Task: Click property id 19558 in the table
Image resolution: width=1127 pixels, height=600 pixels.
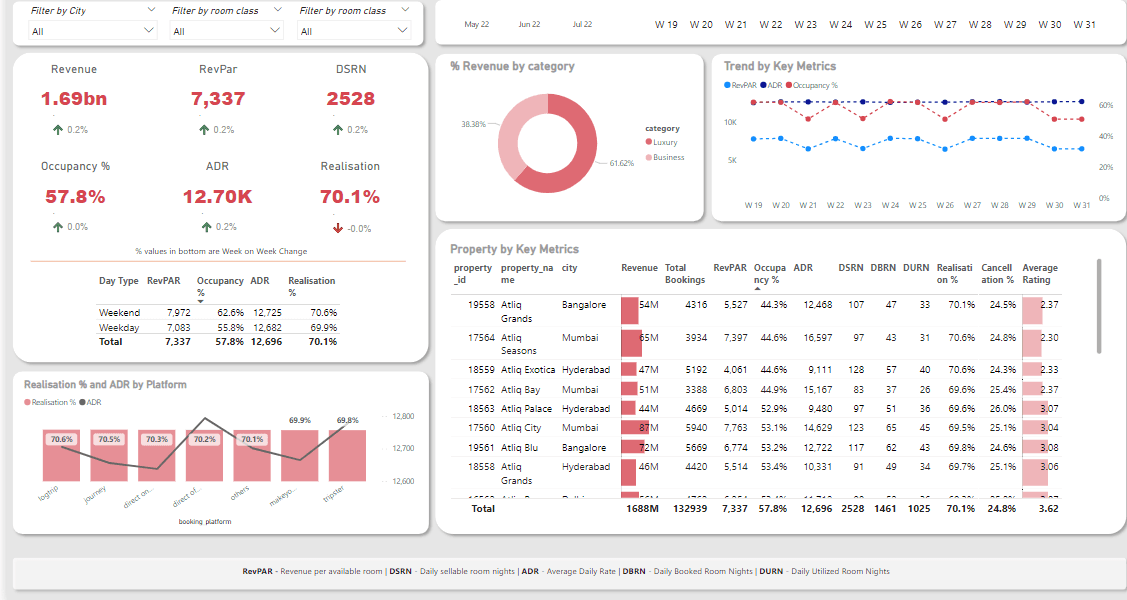Action: click(x=481, y=305)
